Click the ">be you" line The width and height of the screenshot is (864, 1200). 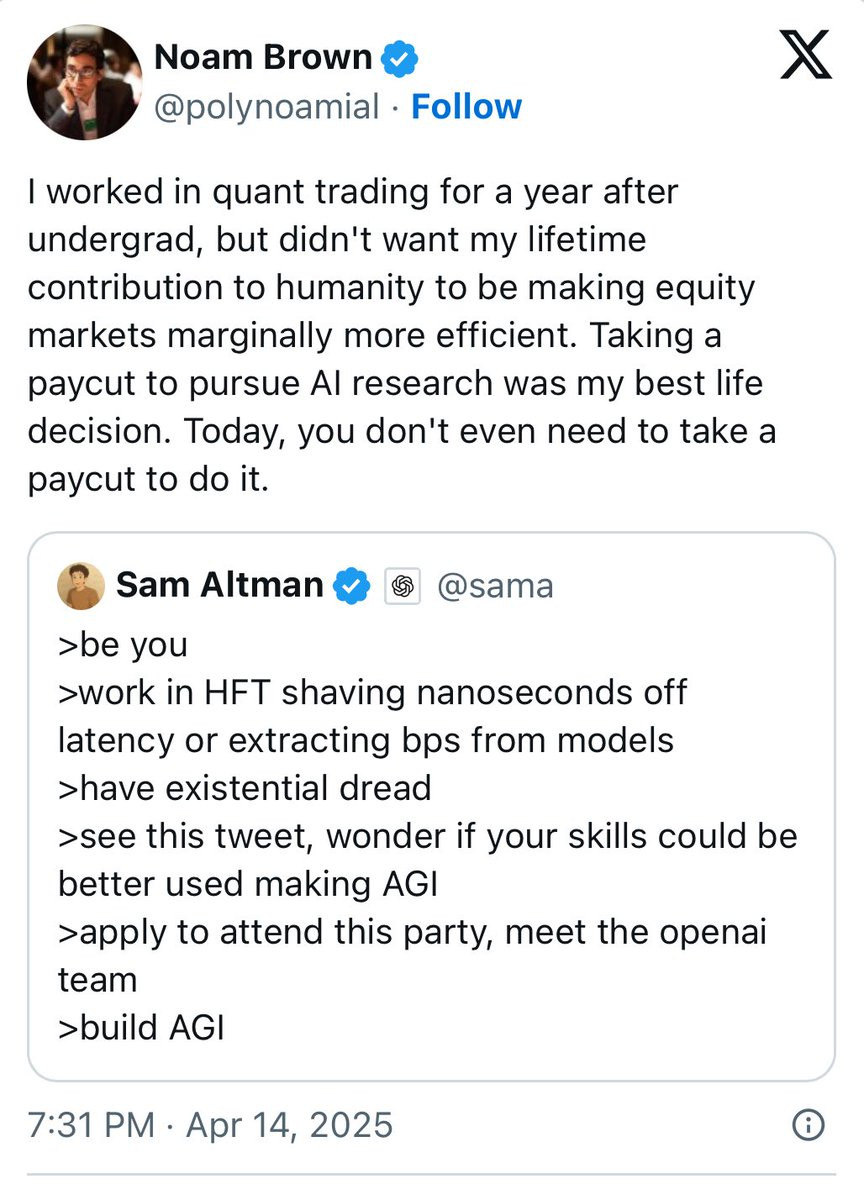pos(123,645)
